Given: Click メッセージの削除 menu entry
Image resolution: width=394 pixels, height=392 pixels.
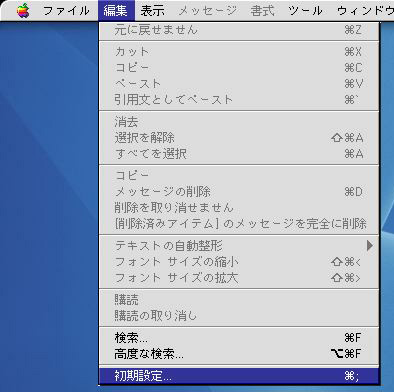Looking at the screenshot, I should pos(239,192).
